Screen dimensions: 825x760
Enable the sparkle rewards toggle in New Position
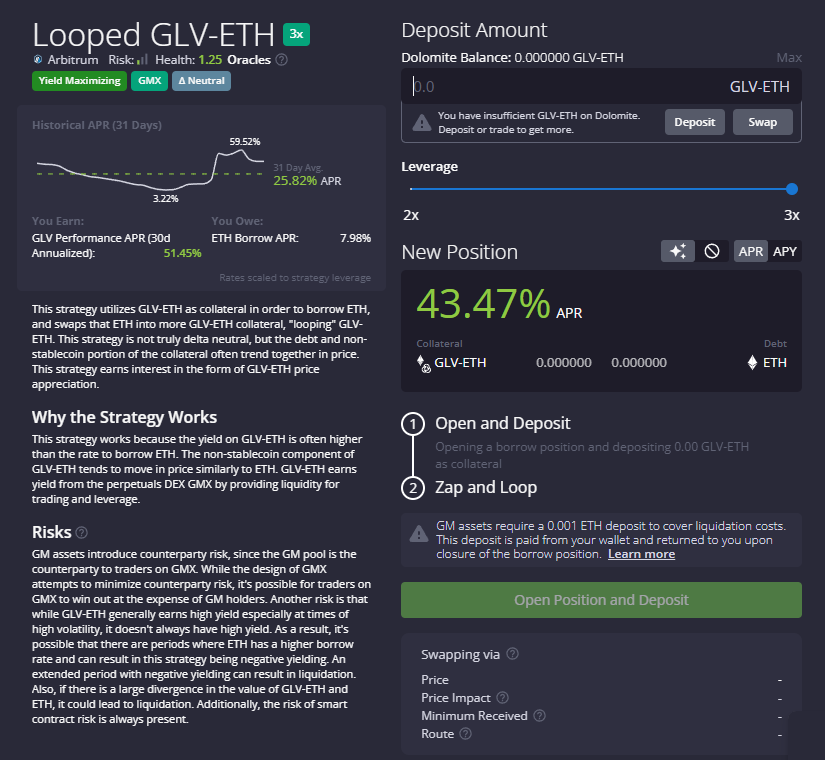678,251
